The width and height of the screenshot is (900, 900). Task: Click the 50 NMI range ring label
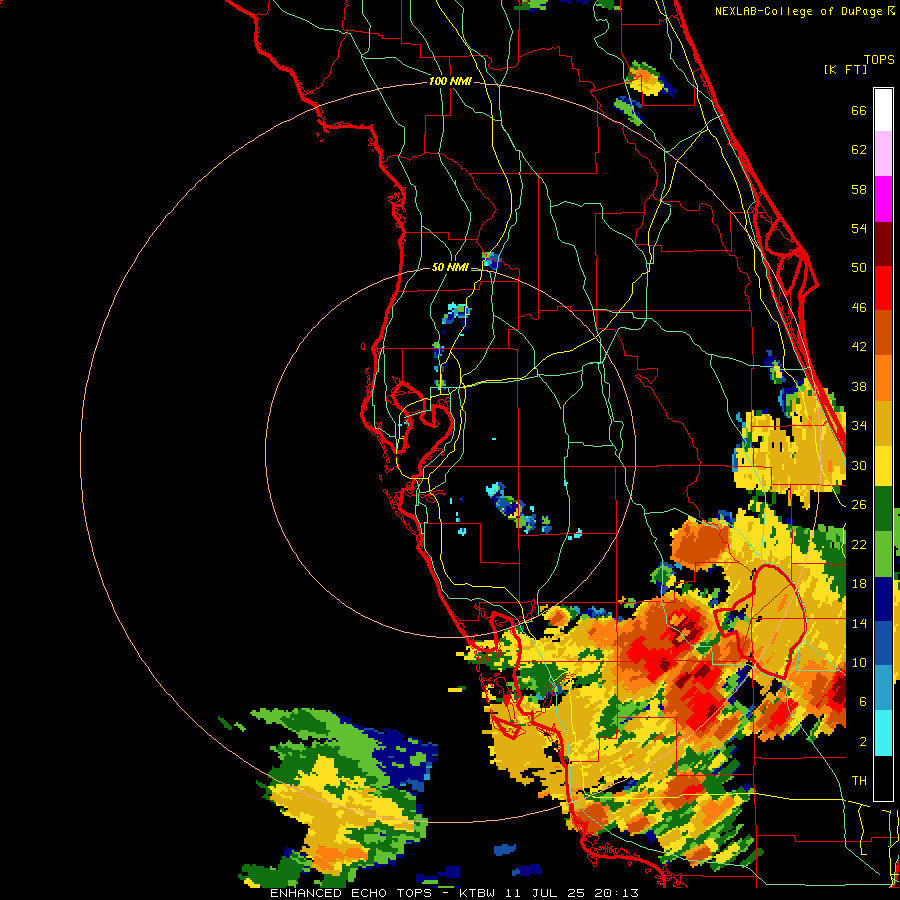point(450,267)
